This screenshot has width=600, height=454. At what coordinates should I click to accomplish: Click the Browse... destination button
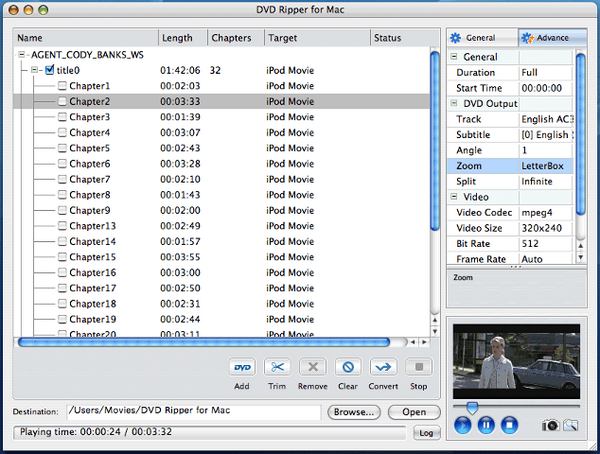tap(354, 412)
